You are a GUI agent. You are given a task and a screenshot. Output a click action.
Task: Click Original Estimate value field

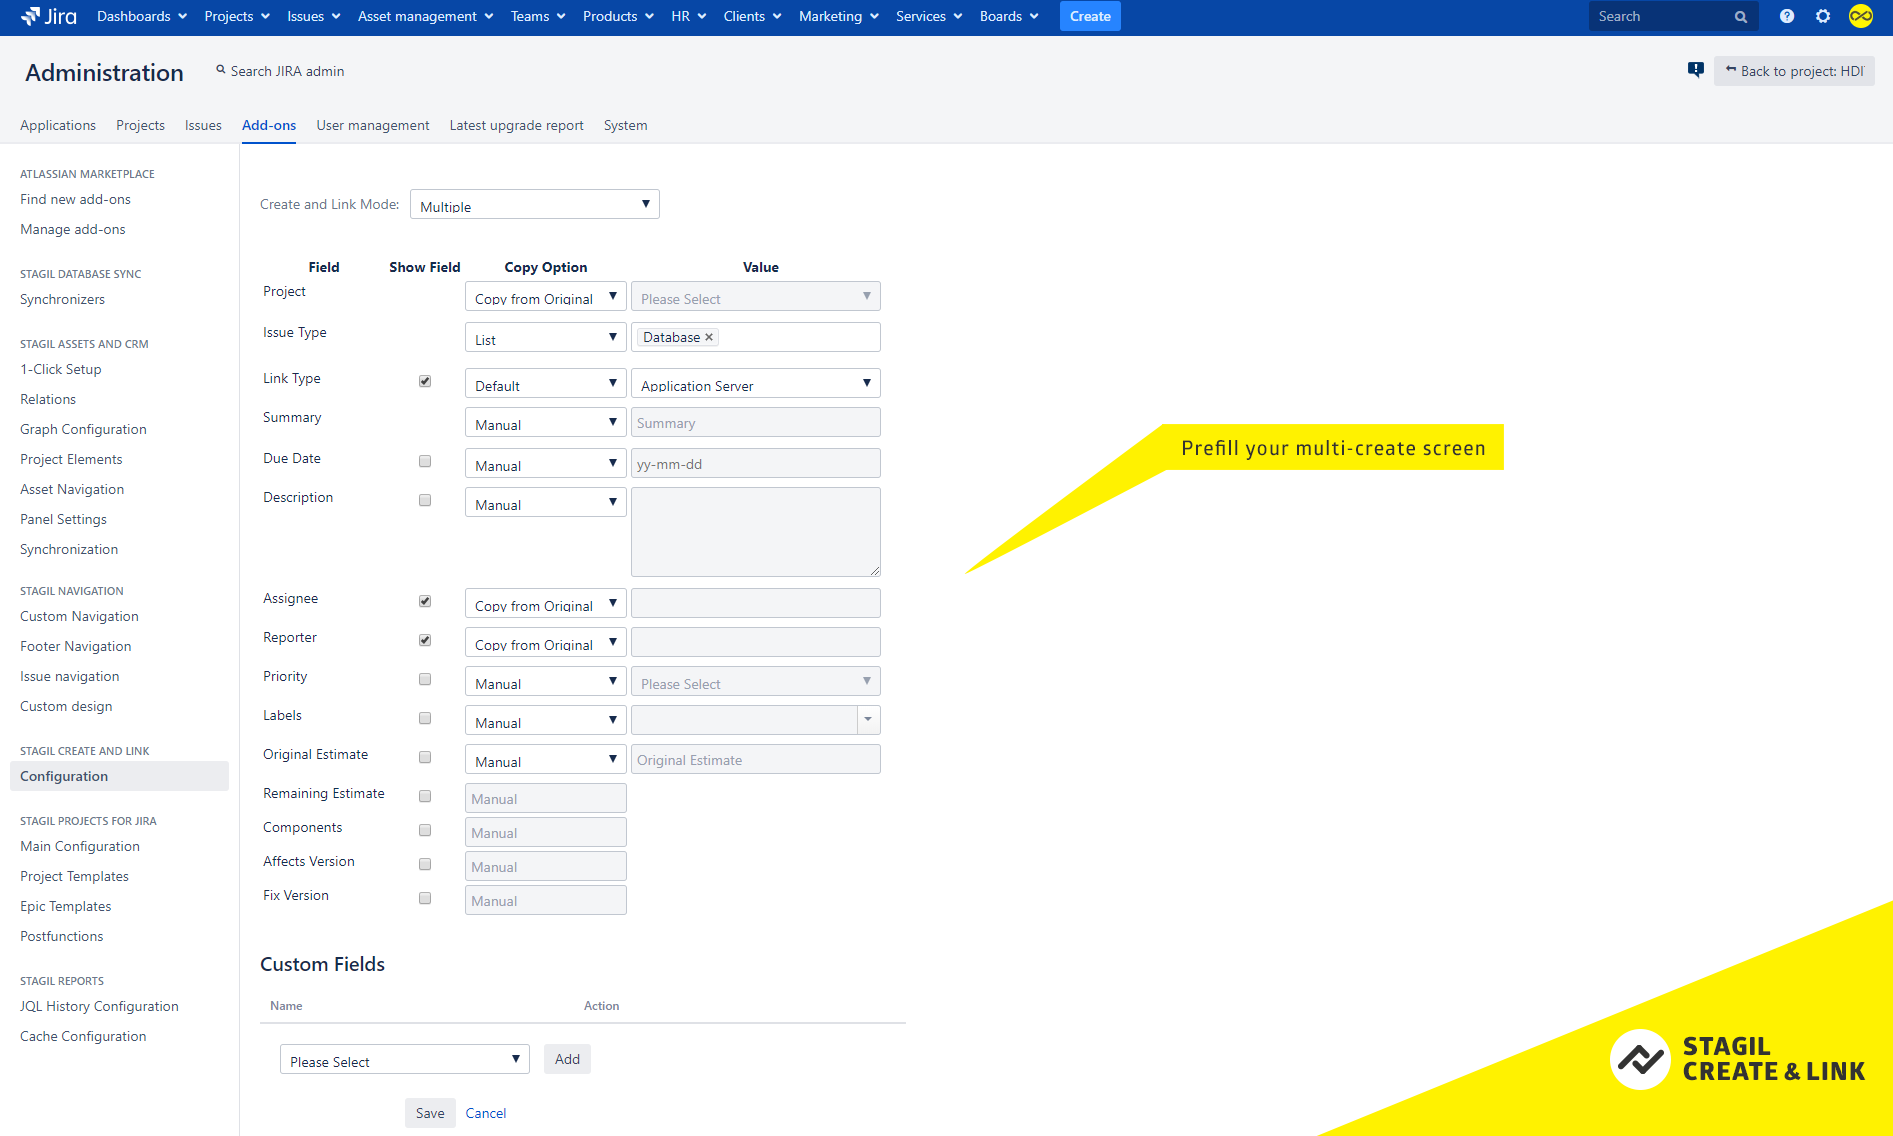pos(756,760)
